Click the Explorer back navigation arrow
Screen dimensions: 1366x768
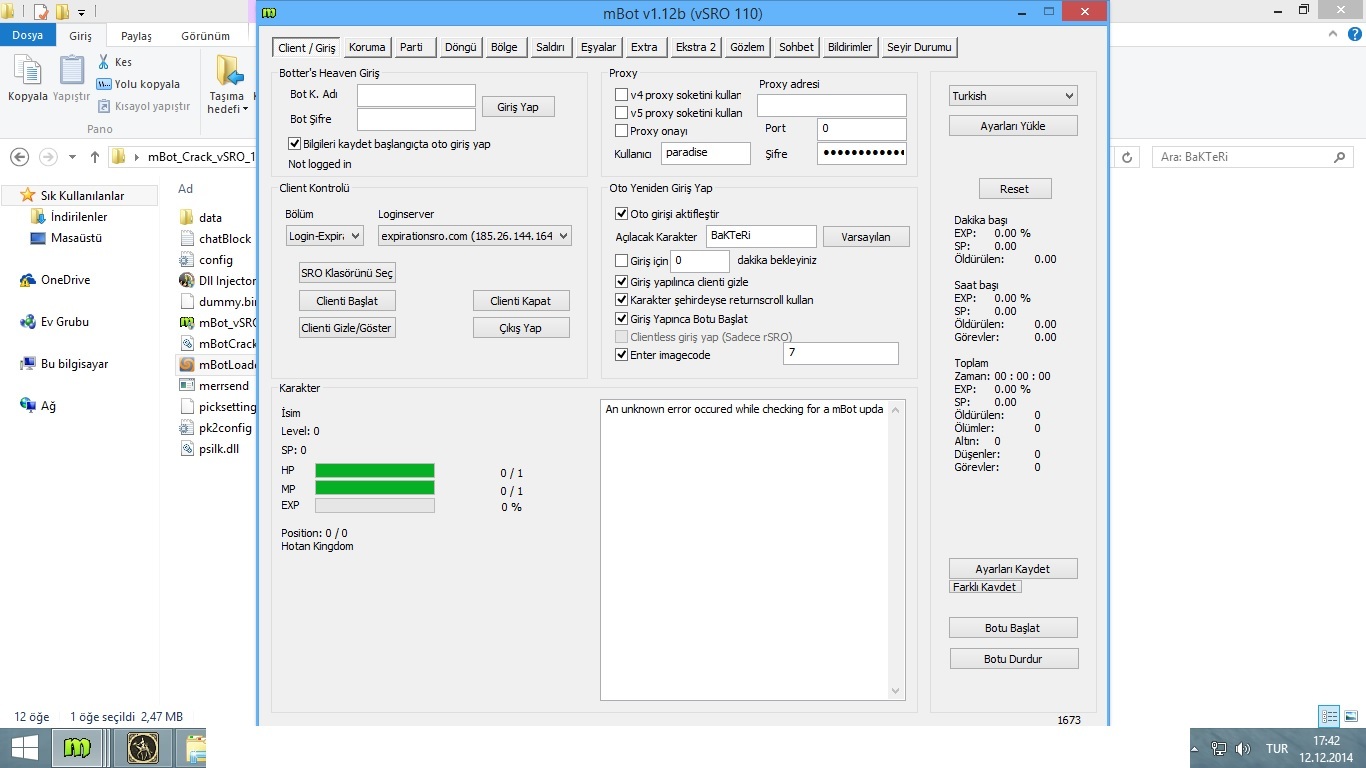coord(19,157)
